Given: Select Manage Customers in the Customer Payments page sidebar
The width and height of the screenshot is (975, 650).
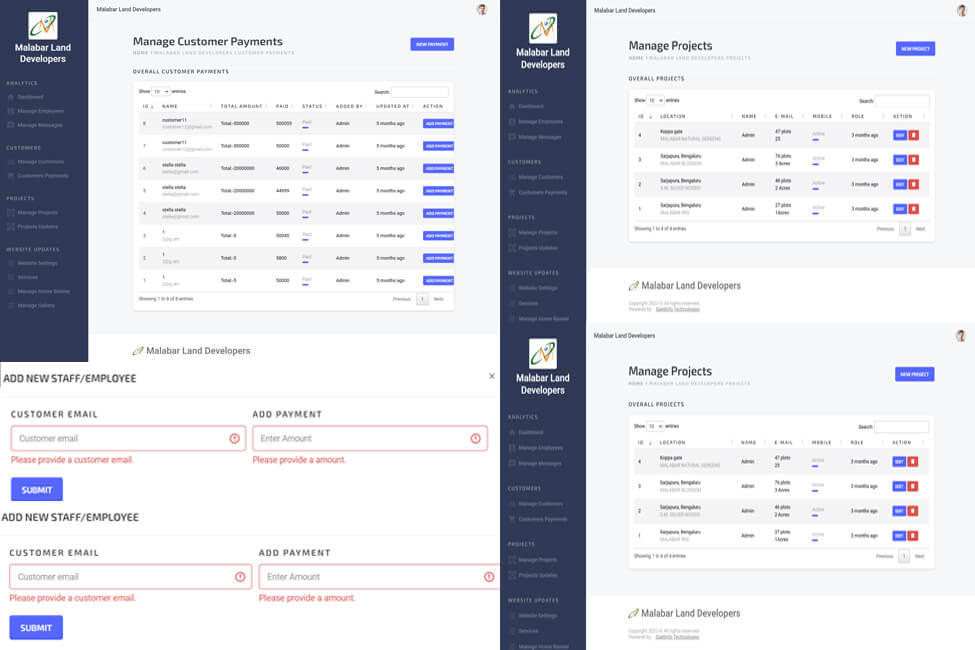Looking at the screenshot, I should click(40, 161).
